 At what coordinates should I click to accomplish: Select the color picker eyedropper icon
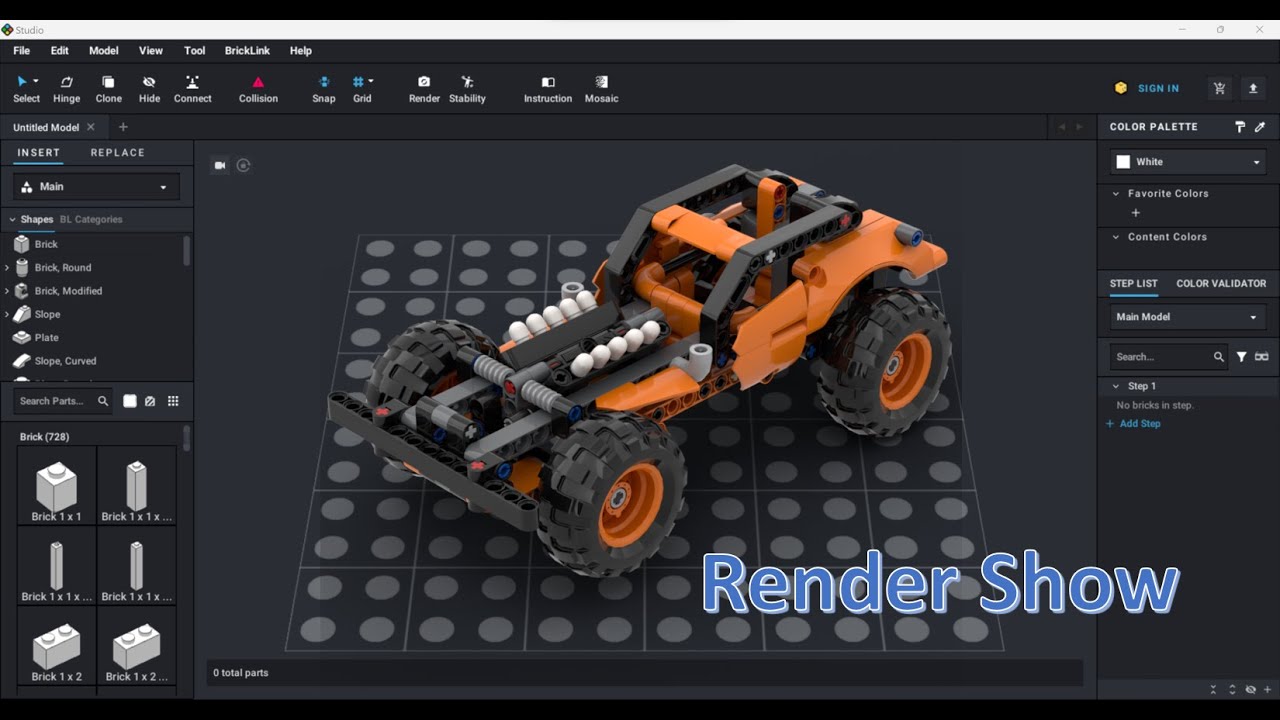click(1260, 127)
